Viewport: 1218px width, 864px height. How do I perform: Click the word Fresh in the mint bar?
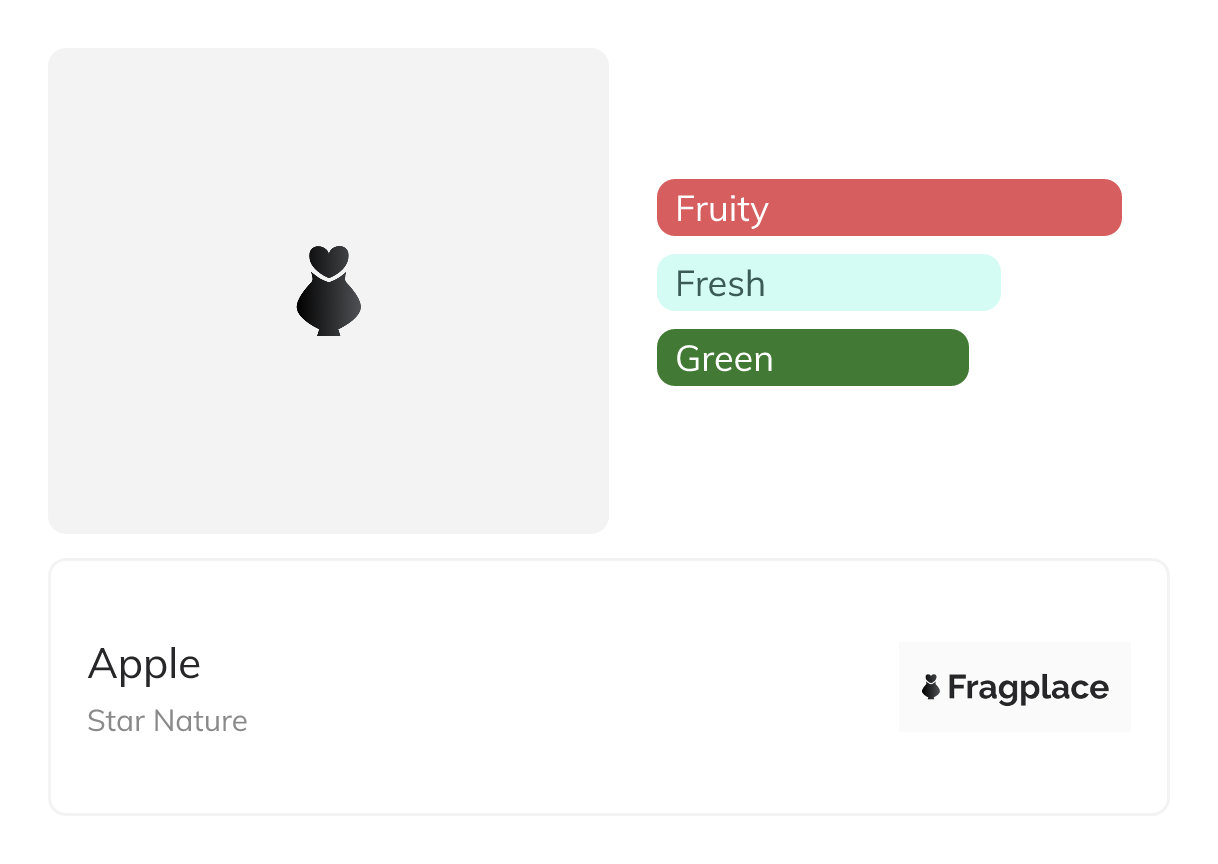click(x=720, y=284)
